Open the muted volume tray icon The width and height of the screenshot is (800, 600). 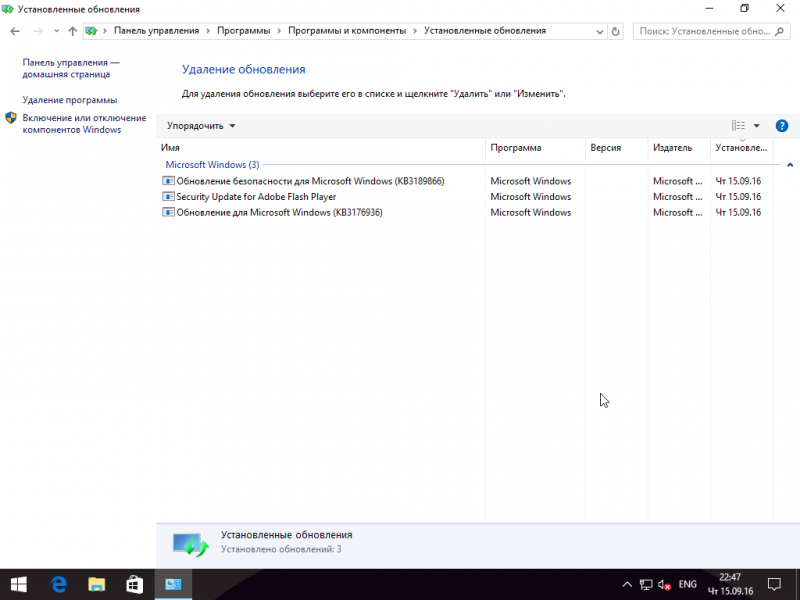(664, 585)
